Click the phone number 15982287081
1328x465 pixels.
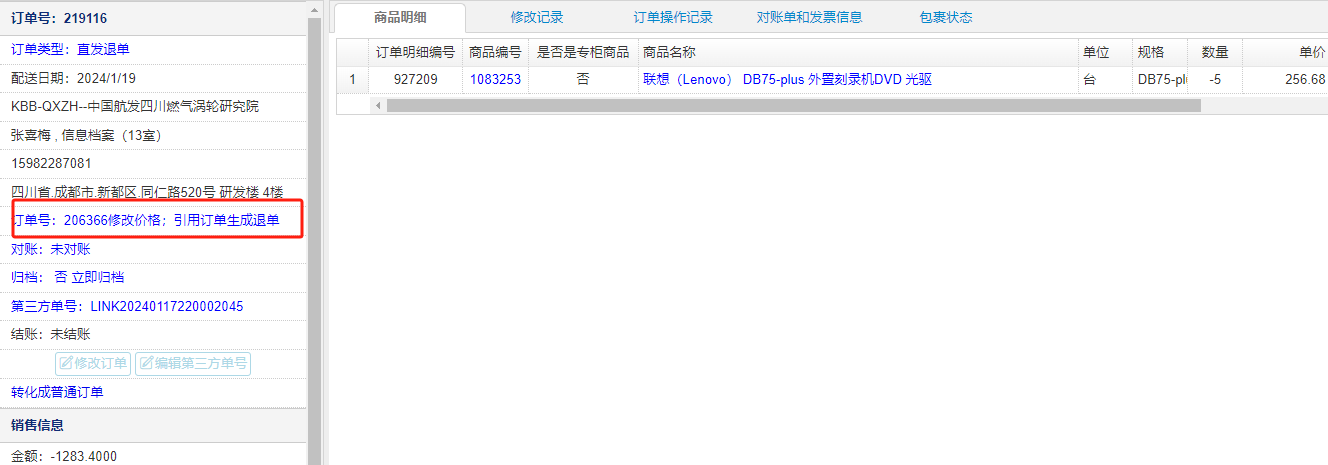pos(51,163)
